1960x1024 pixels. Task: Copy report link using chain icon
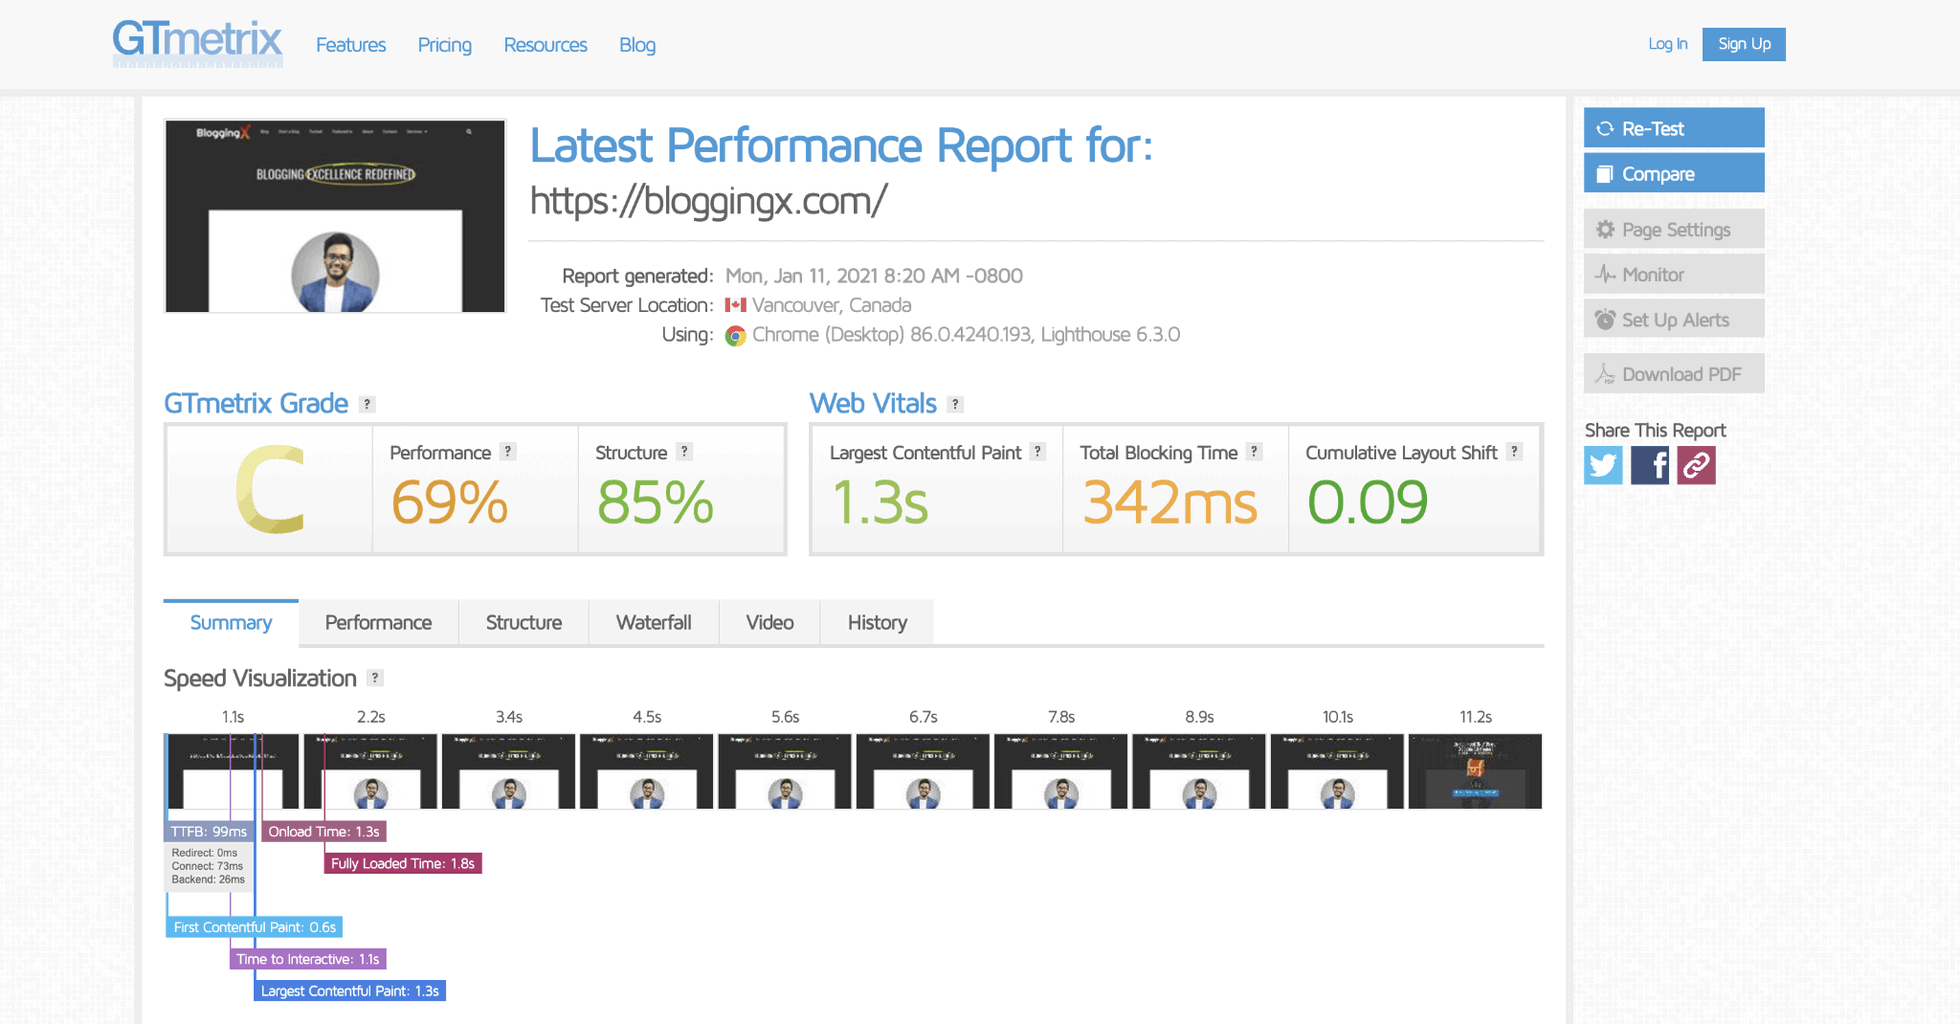(x=1696, y=465)
